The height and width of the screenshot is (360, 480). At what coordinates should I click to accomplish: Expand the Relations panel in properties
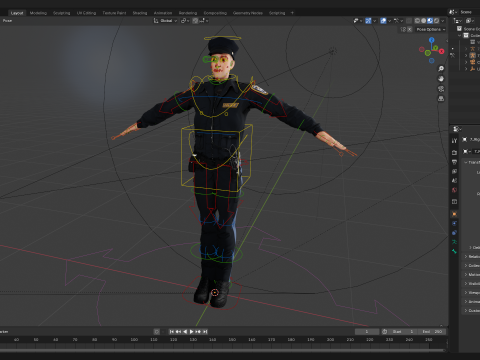click(472, 256)
